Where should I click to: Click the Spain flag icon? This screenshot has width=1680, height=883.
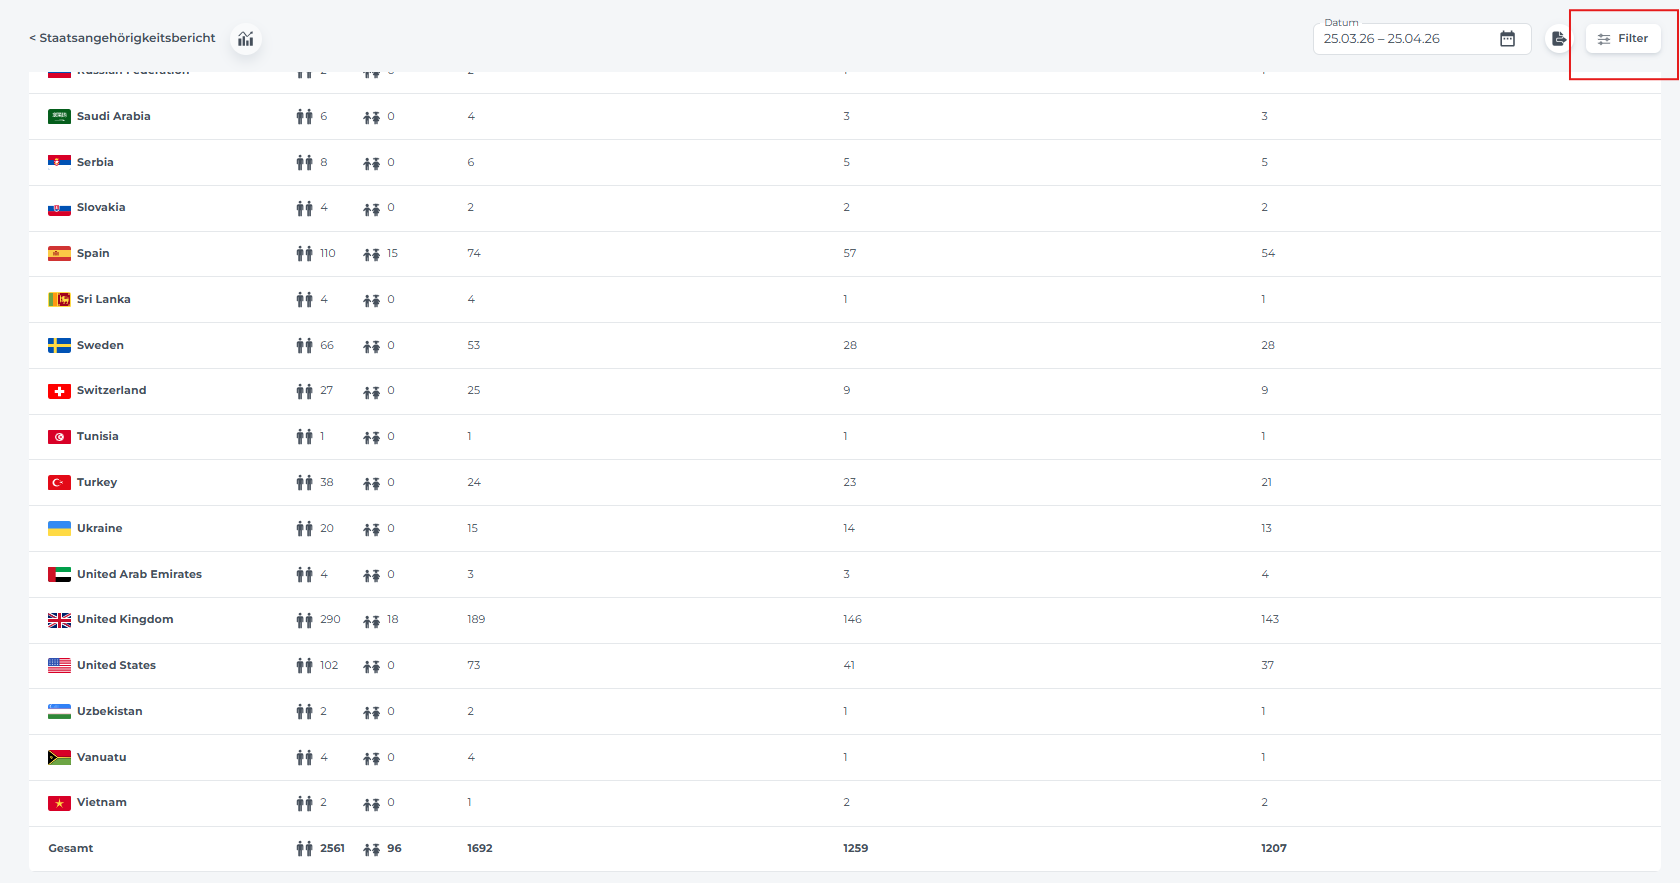[59, 254]
